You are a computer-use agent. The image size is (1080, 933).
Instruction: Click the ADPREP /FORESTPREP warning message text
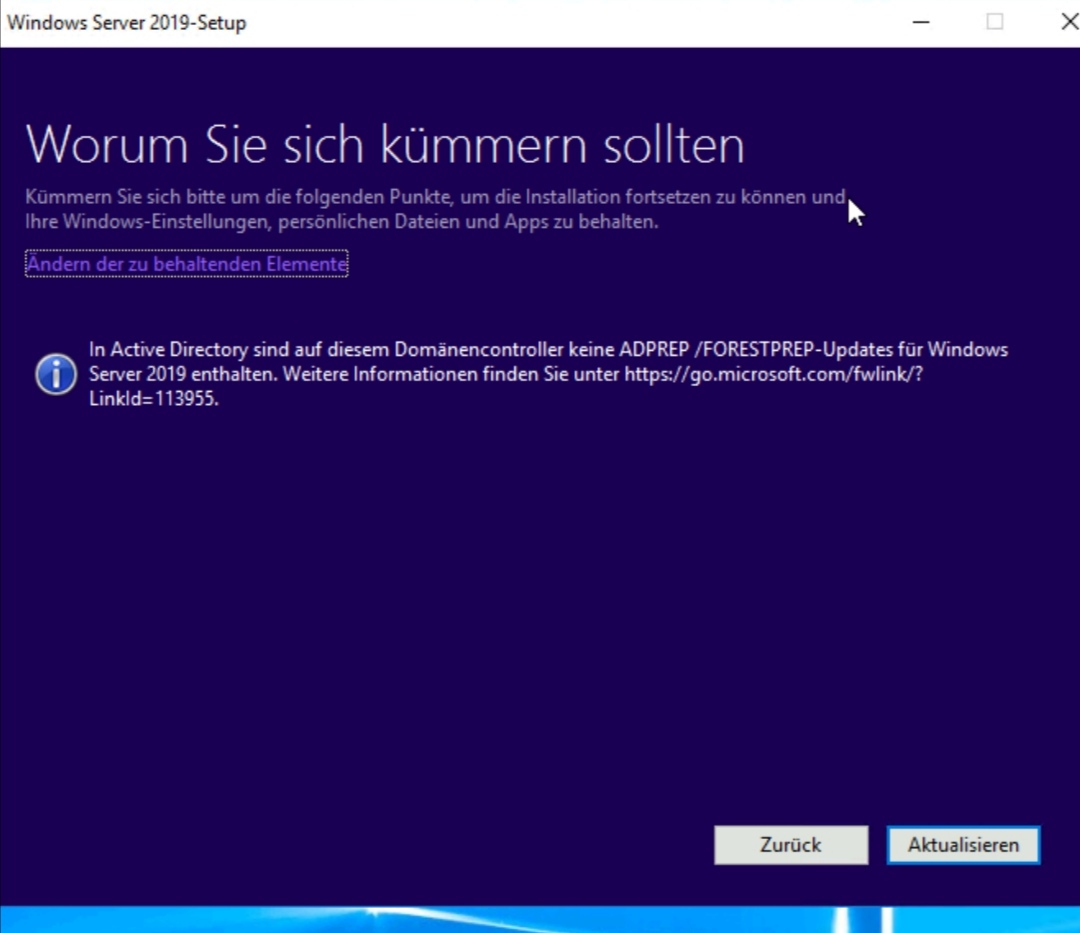[x=548, y=374]
